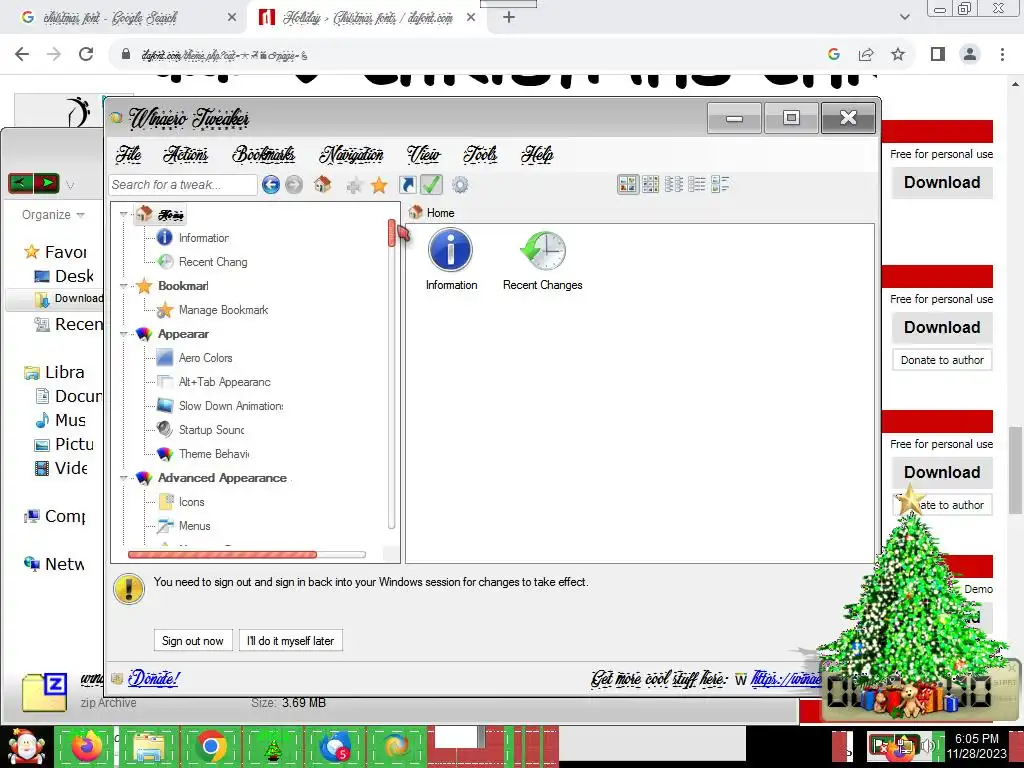Open the Bookmarks menu
The height and width of the screenshot is (768, 1024).
point(264,155)
